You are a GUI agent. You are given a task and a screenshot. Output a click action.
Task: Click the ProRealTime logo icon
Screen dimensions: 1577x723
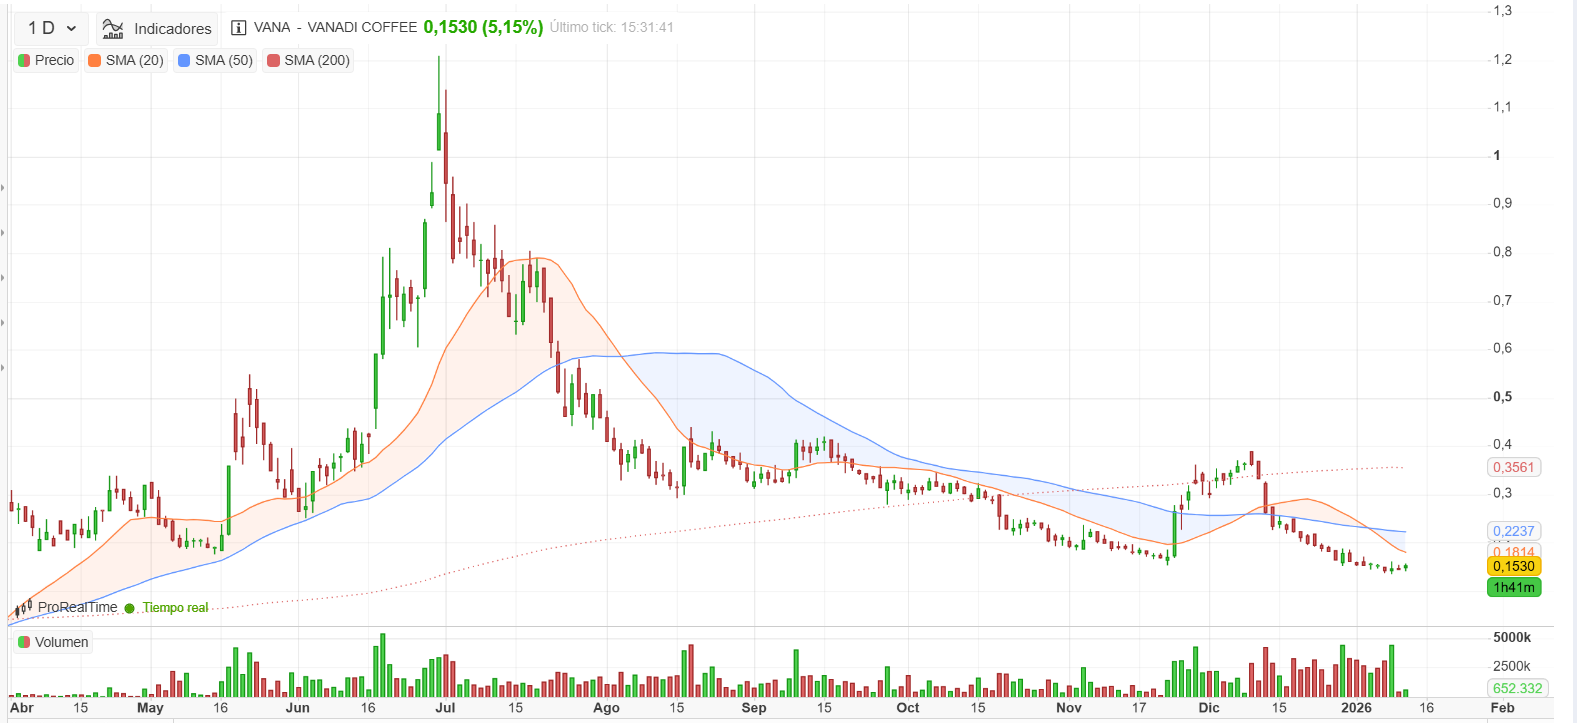click(23, 607)
